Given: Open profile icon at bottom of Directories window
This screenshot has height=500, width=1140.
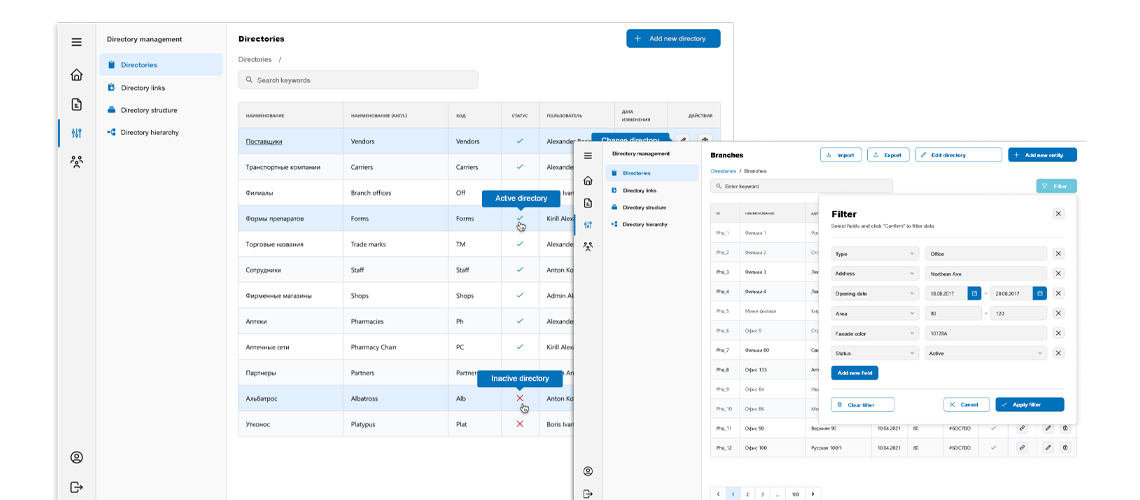Looking at the screenshot, I should click(x=76, y=458).
